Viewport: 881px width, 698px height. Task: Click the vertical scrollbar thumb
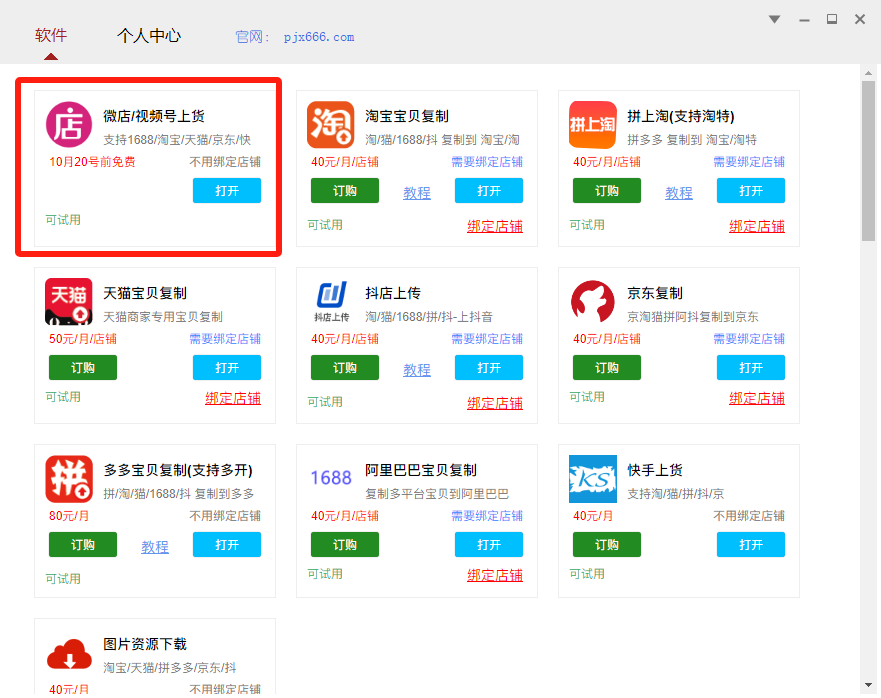(869, 161)
